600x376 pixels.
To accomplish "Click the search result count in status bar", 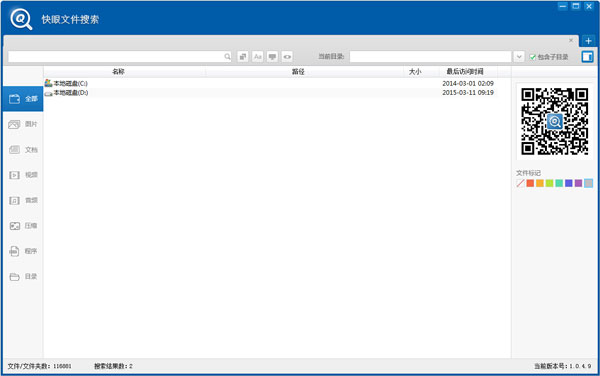I will coord(113,366).
